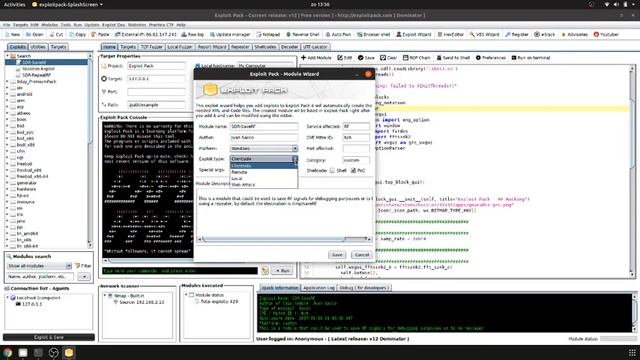Click the Register toolbar icon
This screenshot has width=640, height=360.
(x=517, y=35)
